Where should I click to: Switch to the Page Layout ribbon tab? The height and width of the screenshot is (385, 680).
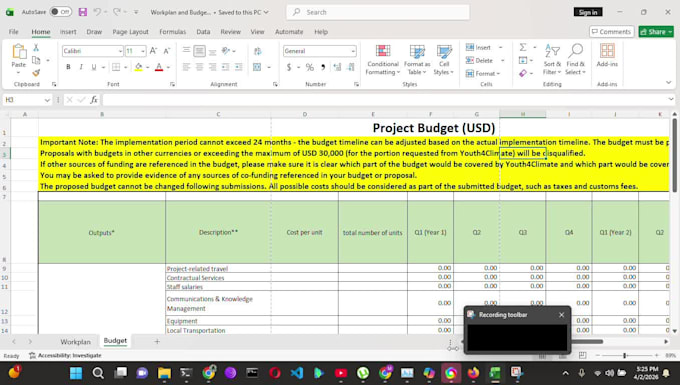click(x=130, y=32)
